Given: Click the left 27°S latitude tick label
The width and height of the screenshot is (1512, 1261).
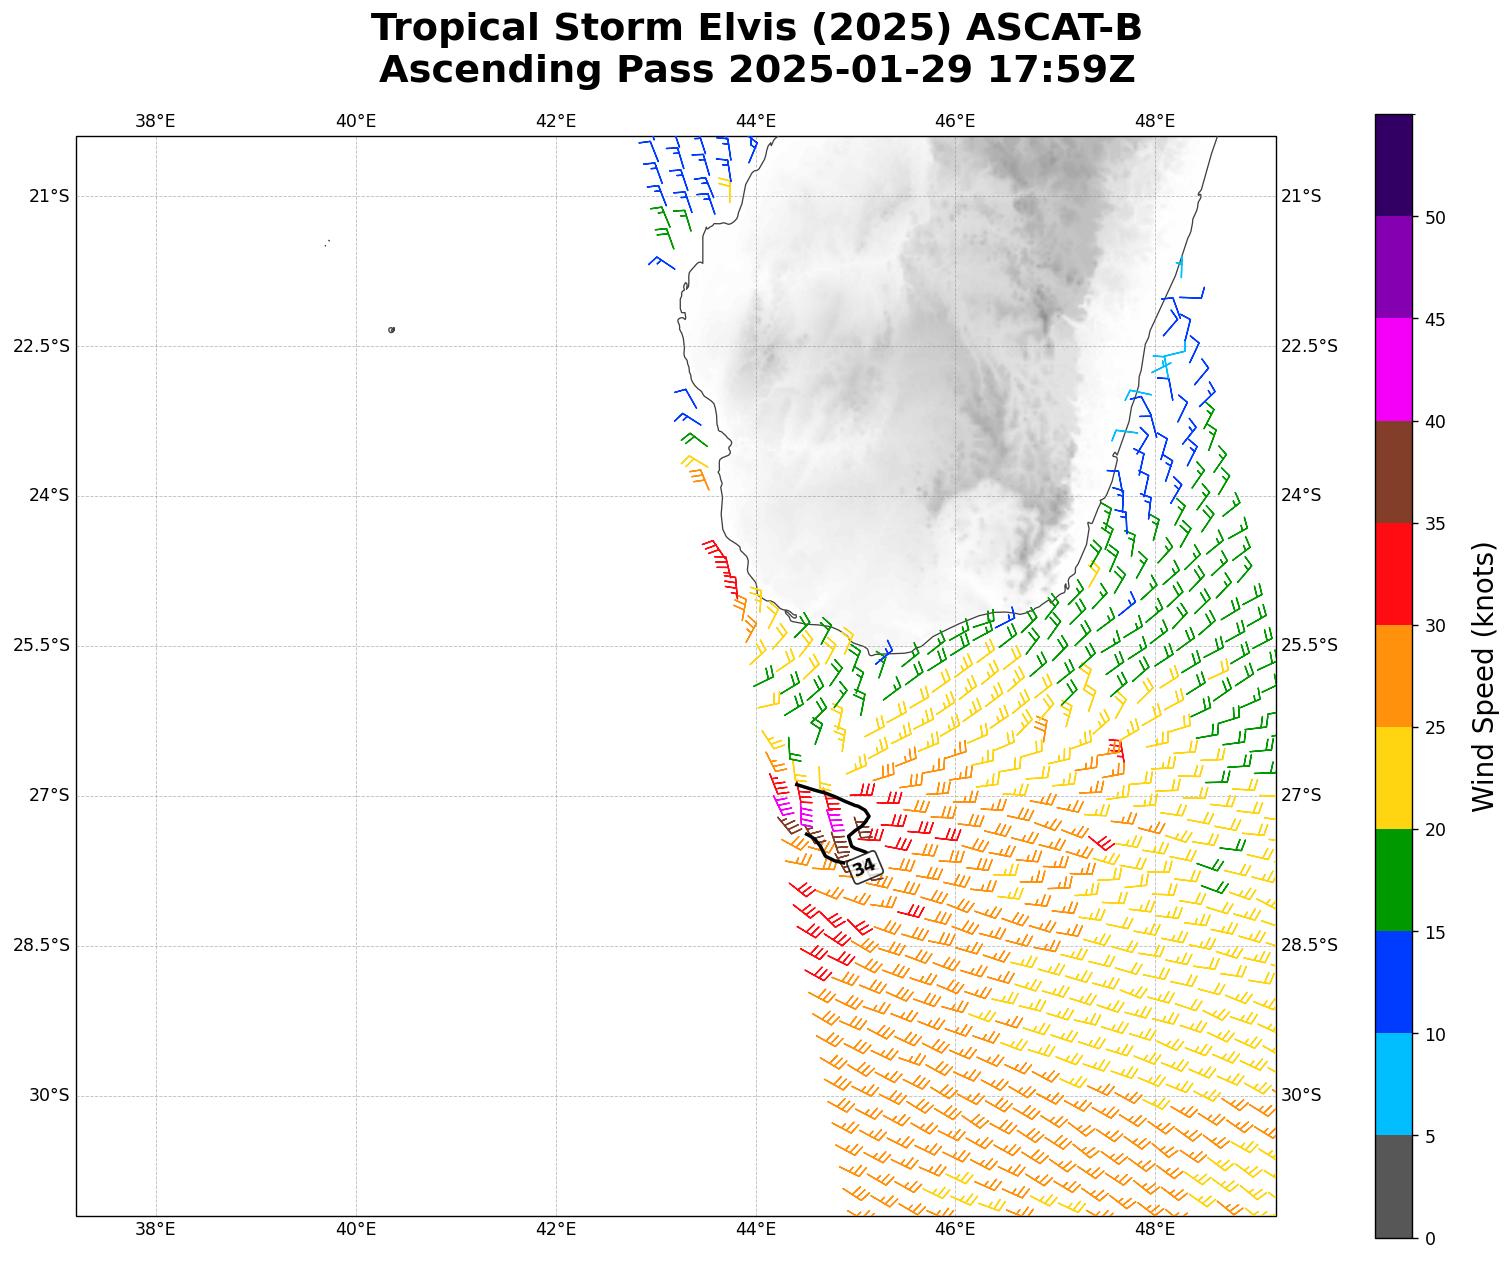Looking at the screenshot, I should pos(49,795).
